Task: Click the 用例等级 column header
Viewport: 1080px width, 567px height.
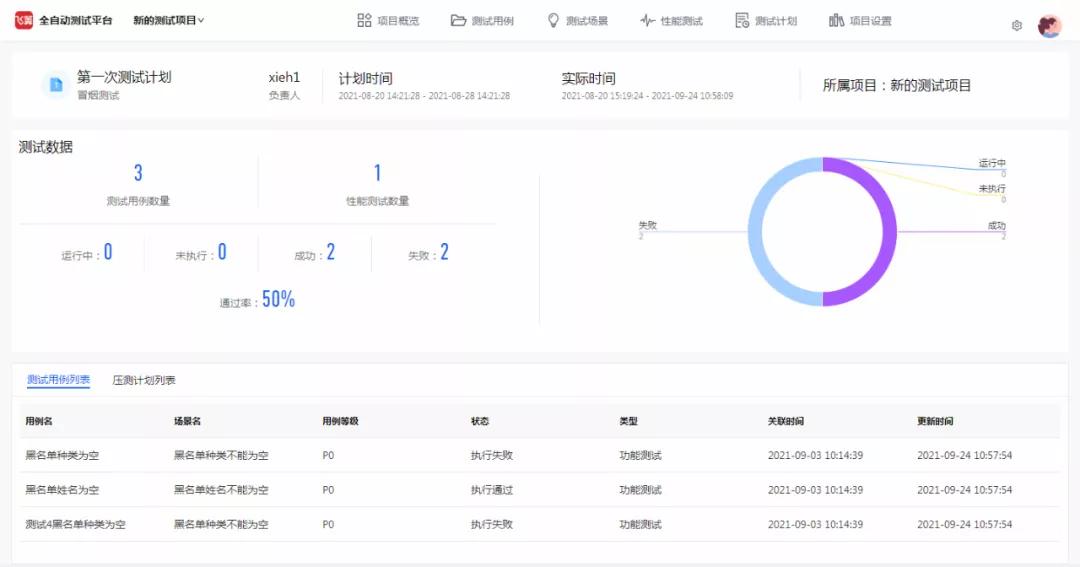Action: (340, 421)
